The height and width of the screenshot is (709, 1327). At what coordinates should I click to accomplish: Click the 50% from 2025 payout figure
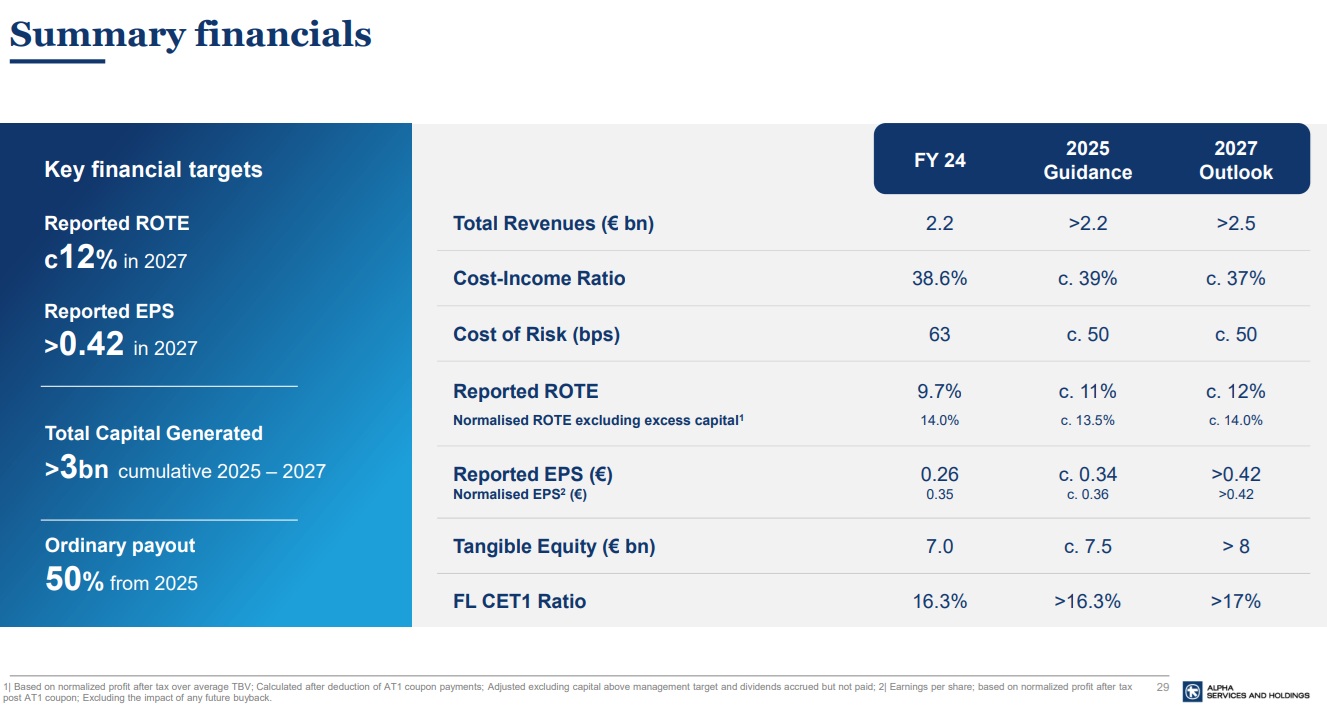[x=121, y=581]
